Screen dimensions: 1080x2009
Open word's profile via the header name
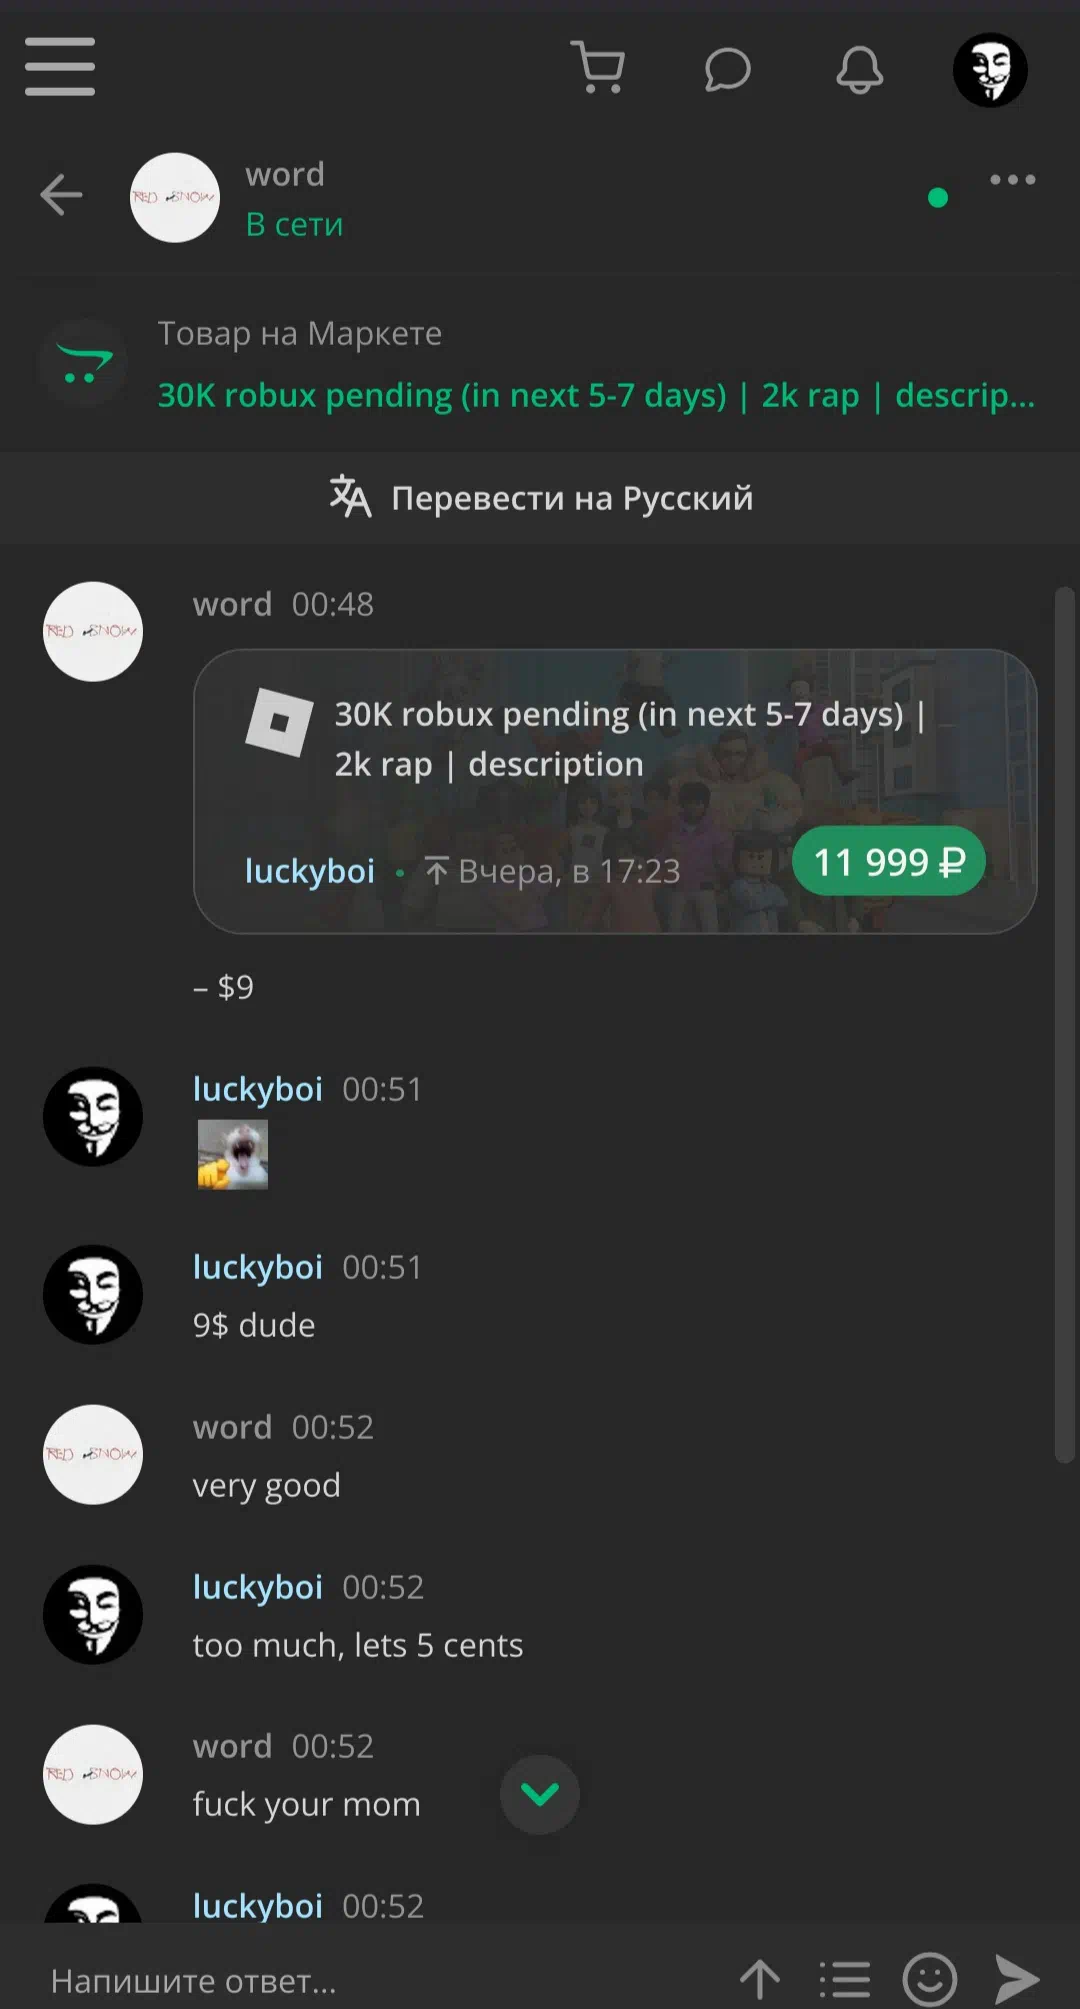click(x=285, y=174)
